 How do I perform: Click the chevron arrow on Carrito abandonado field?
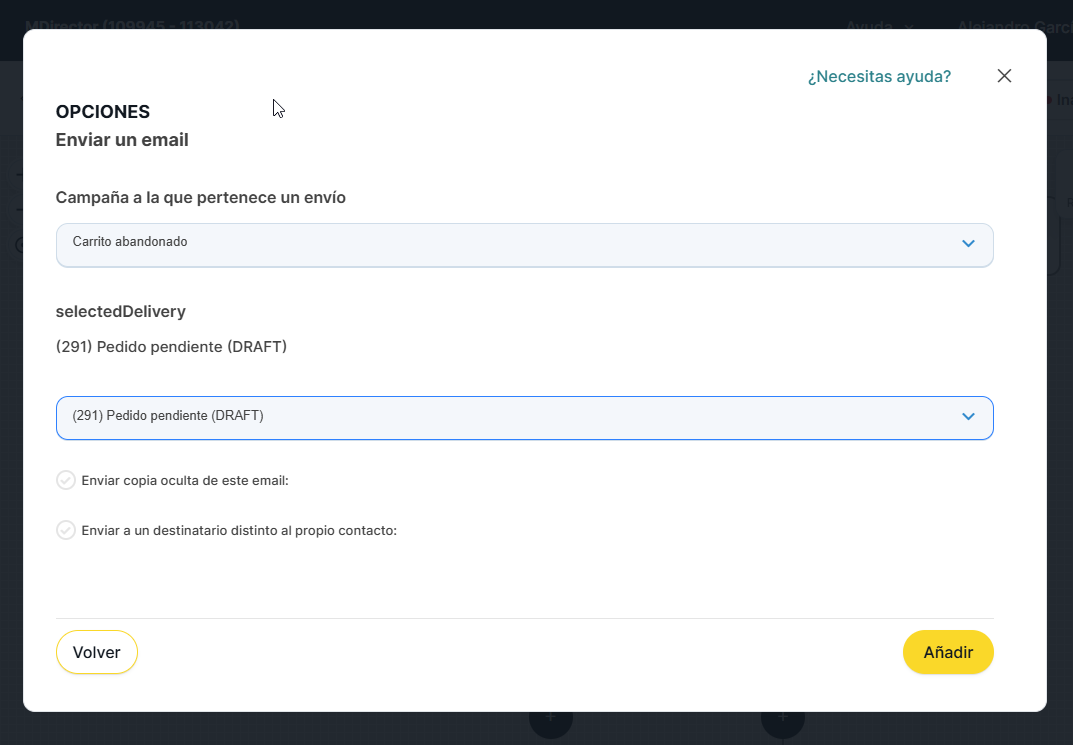point(967,244)
